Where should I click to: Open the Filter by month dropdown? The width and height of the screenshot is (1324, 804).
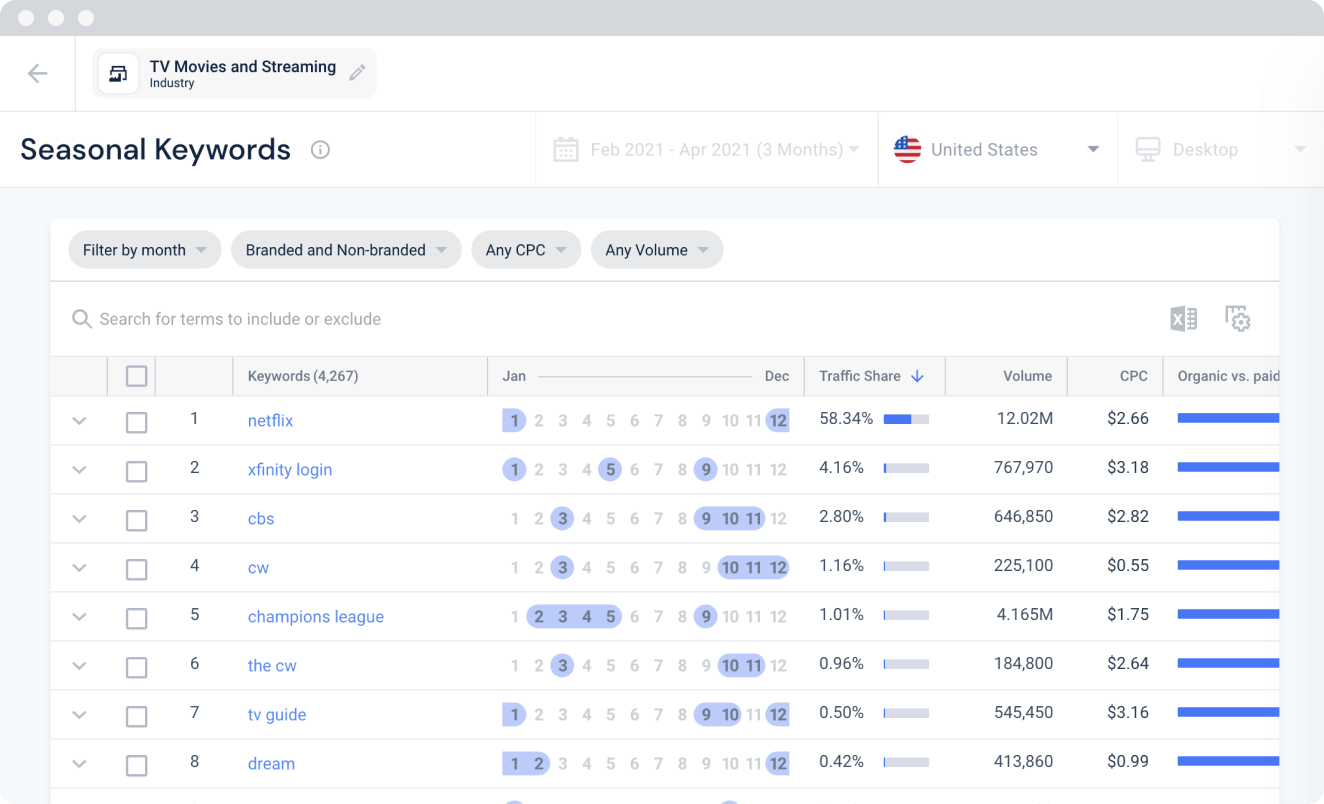click(144, 250)
